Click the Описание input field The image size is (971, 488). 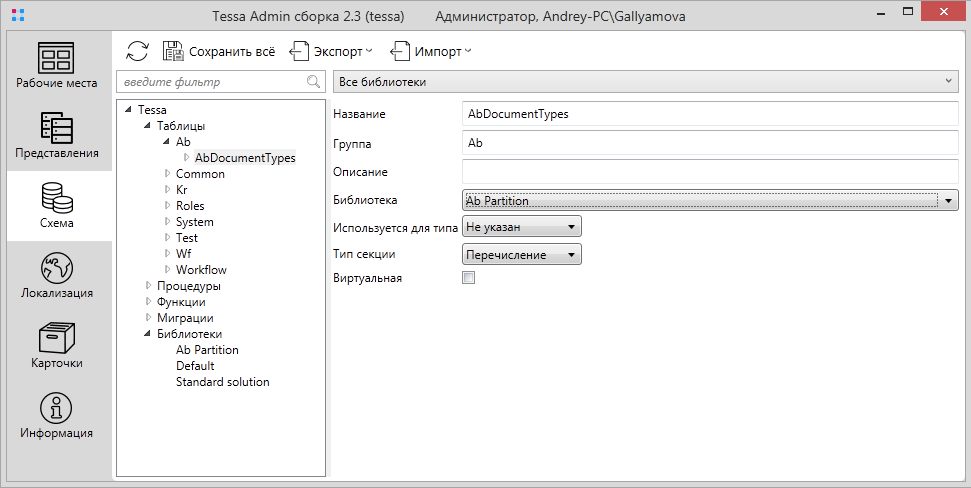point(710,171)
